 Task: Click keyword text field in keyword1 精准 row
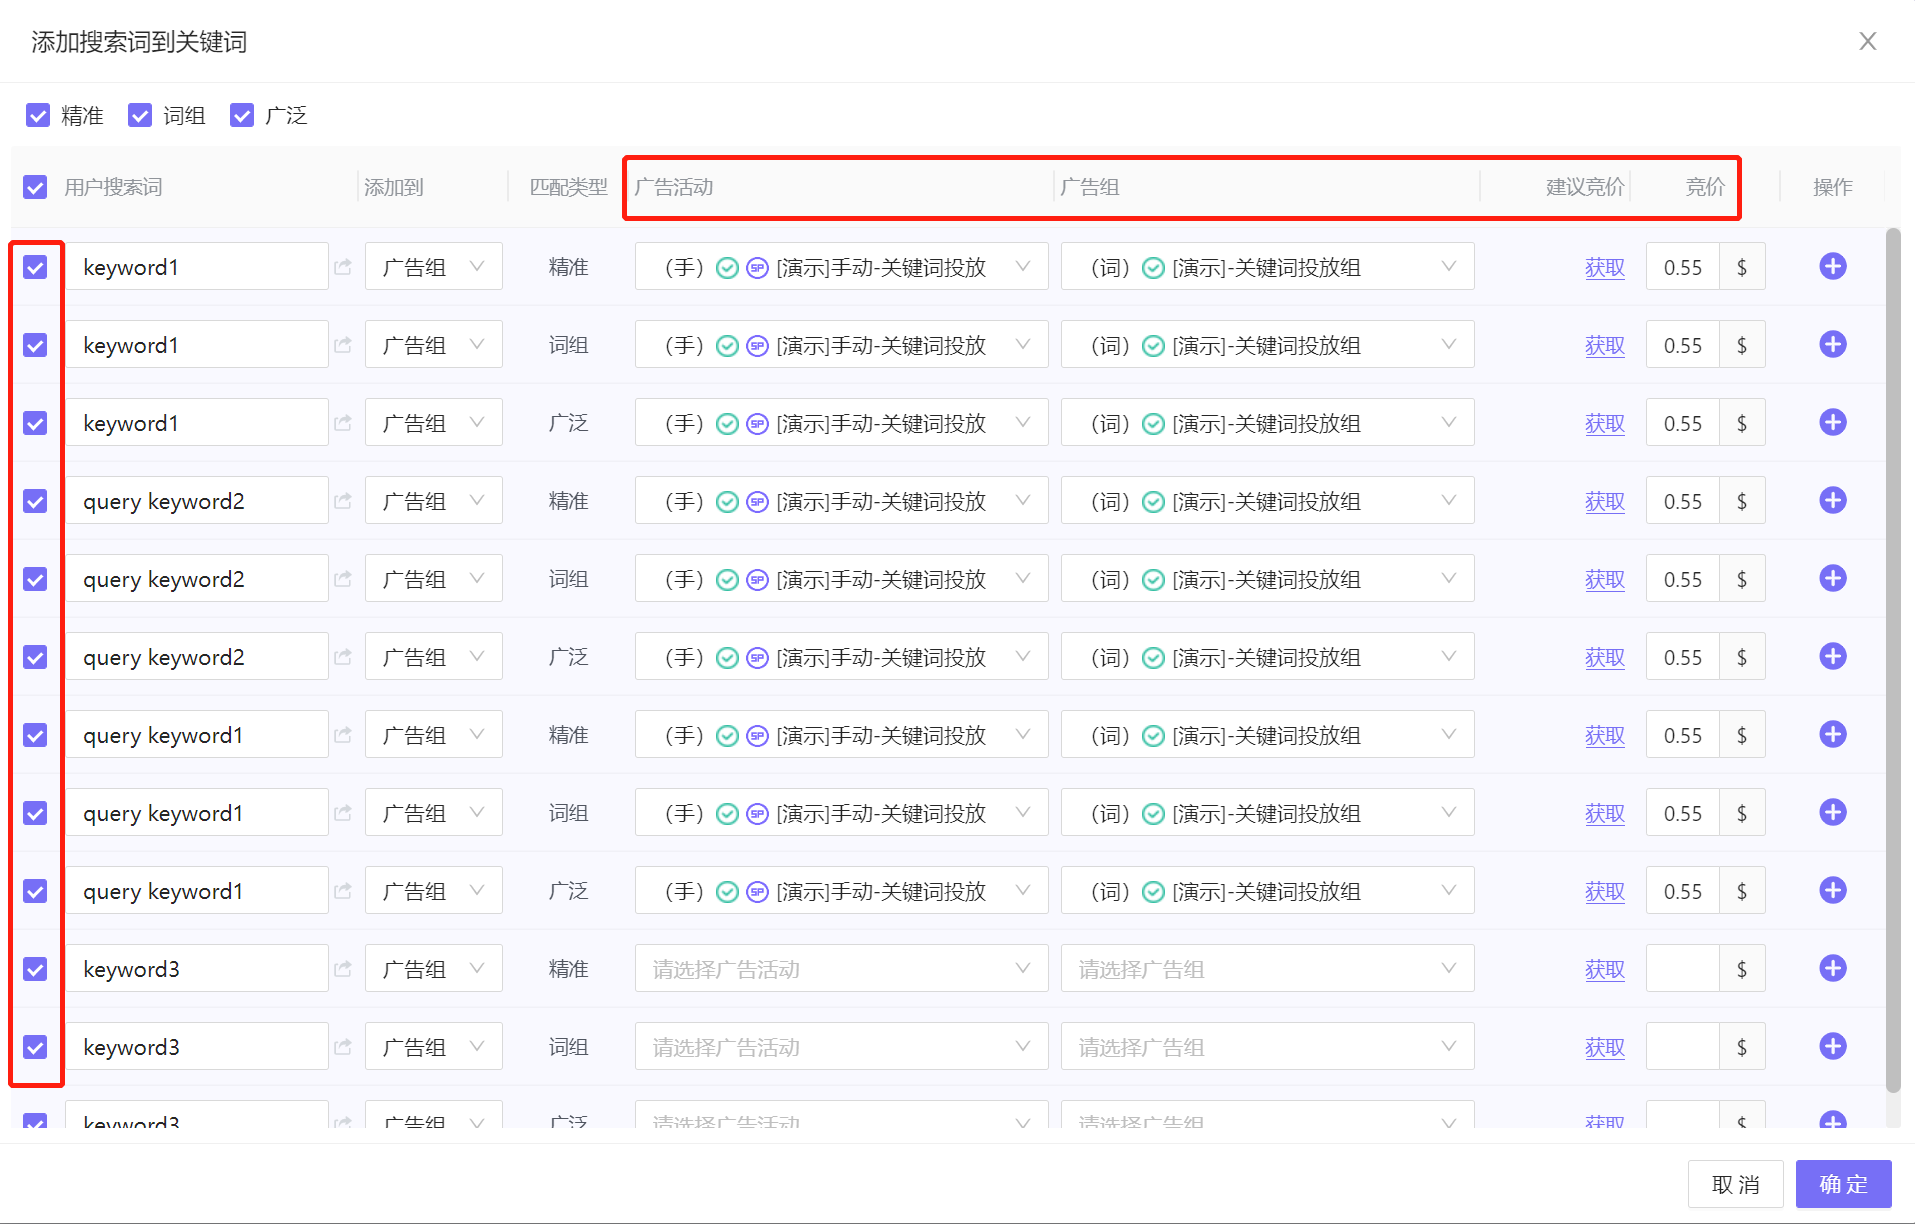coord(196,267)
